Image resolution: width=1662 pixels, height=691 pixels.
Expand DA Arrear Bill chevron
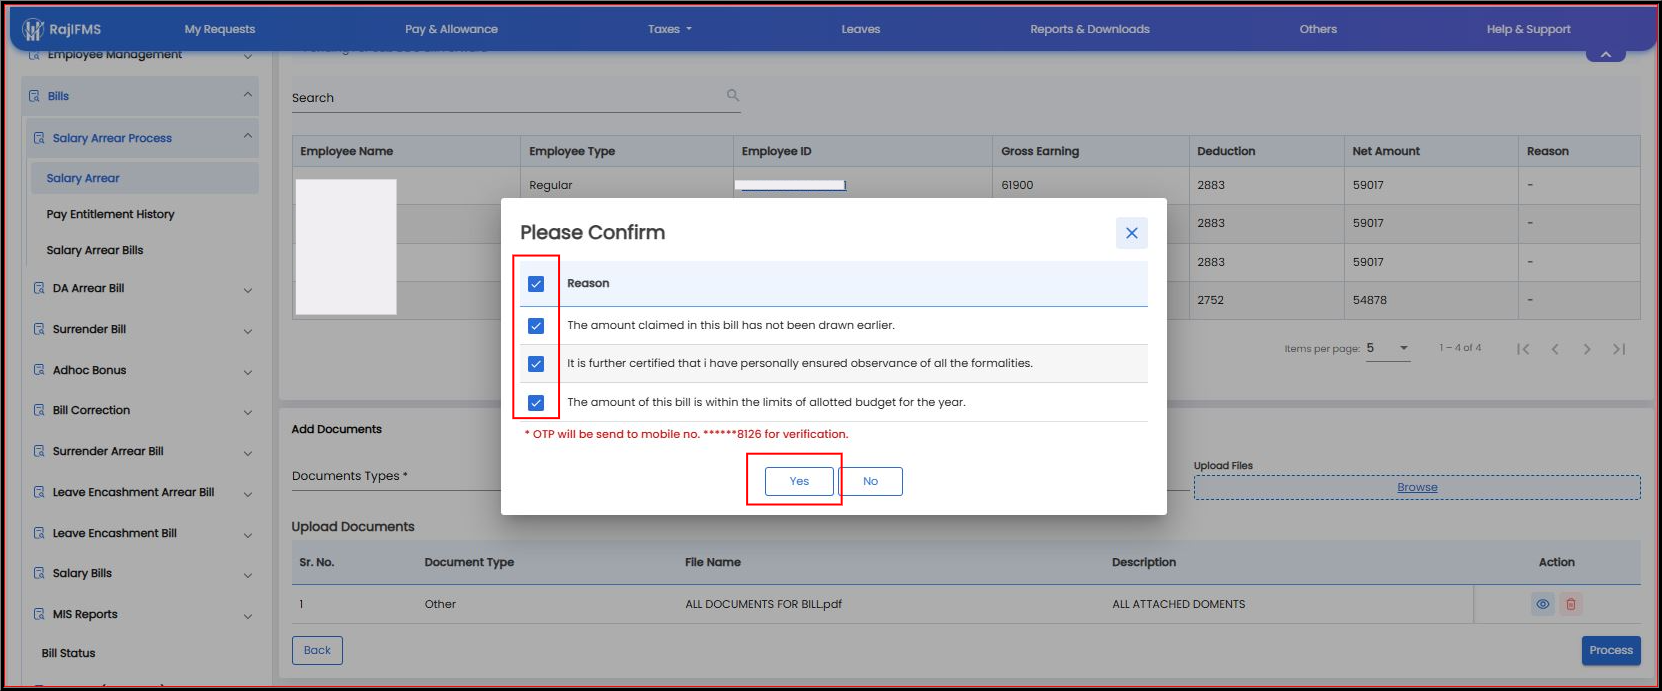pos(248,290)
